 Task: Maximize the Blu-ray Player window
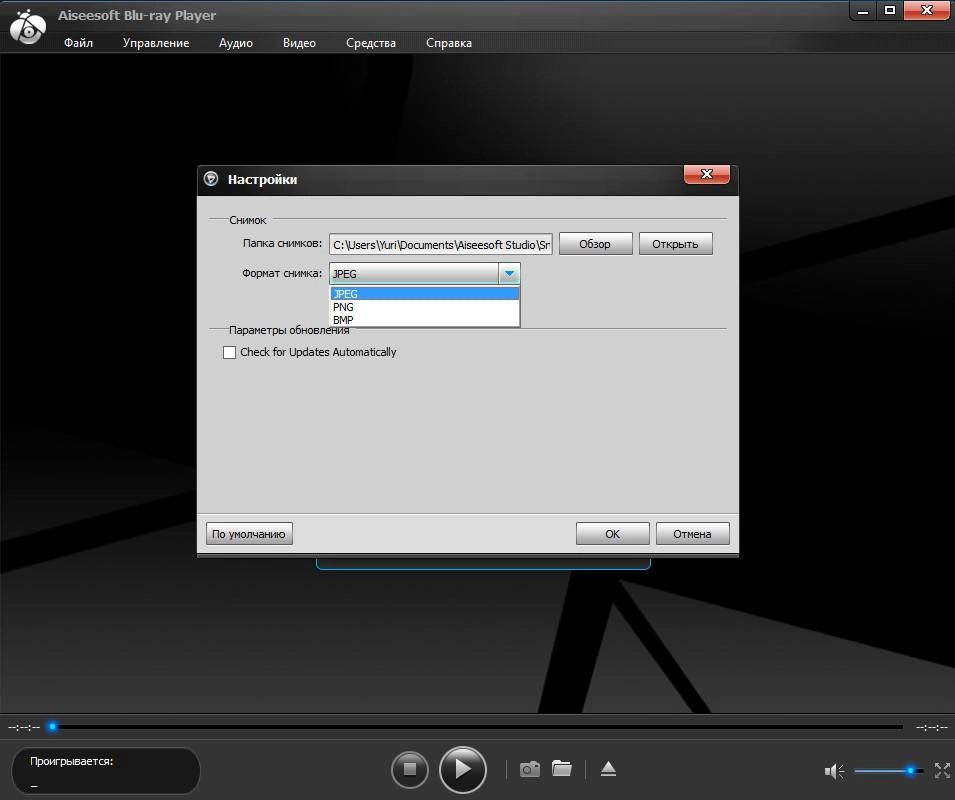click(x=890, y=10)
